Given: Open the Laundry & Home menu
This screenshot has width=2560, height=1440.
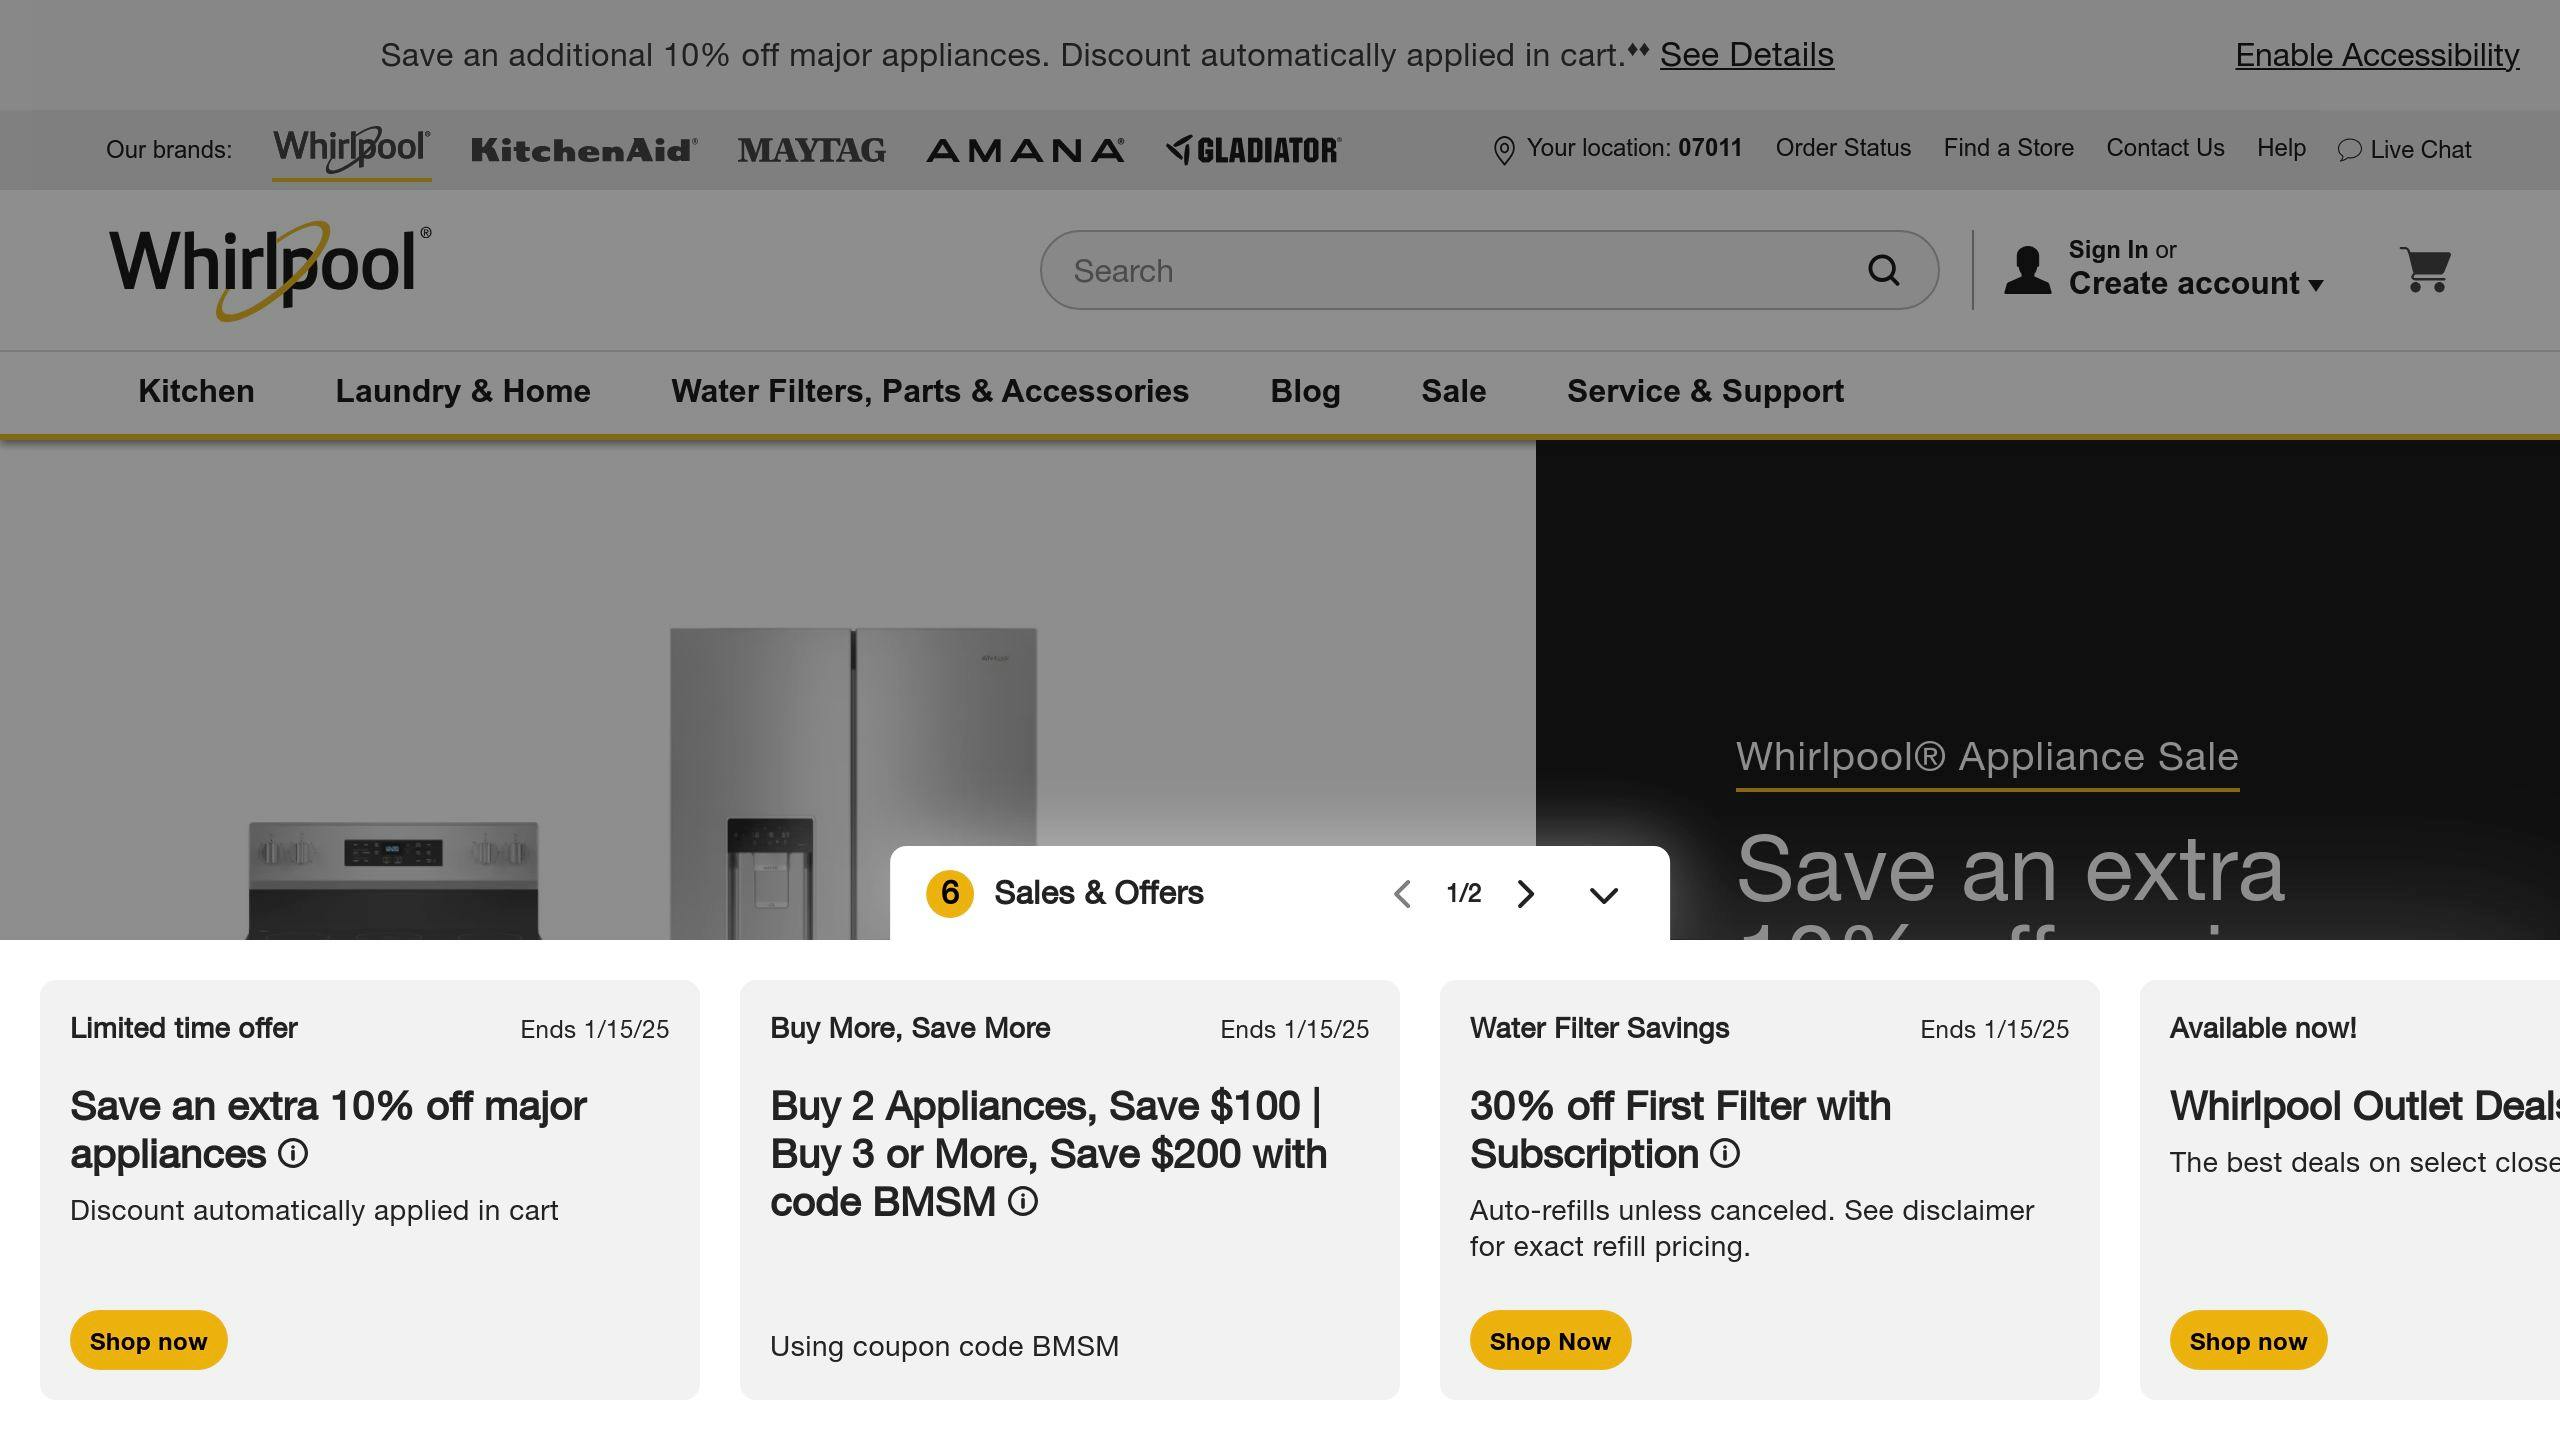Looking at the screenshot, I should click(463, 391).
